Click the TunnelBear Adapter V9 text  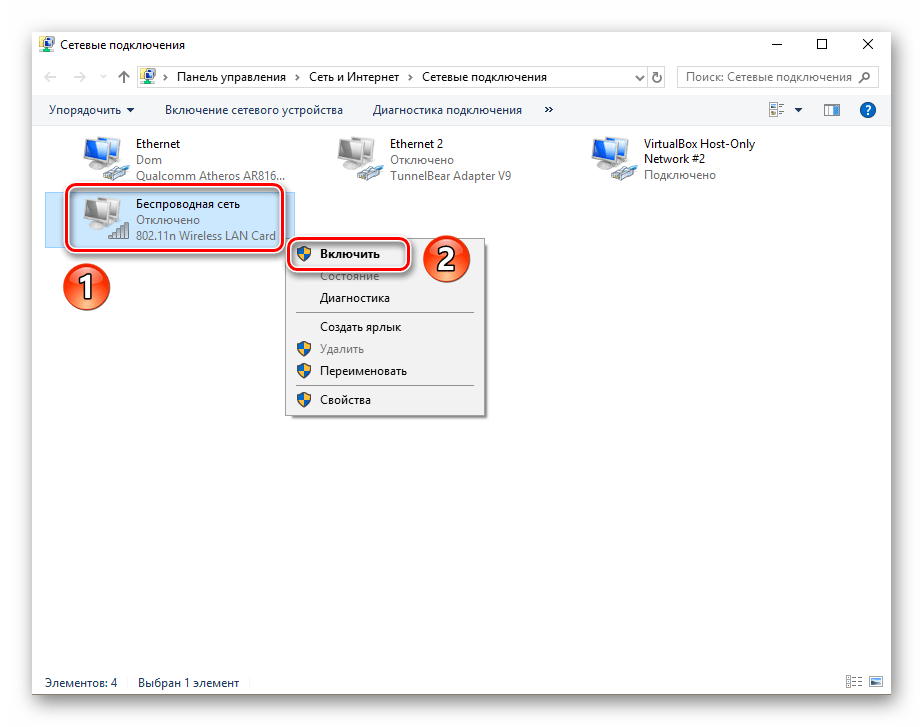pyautogui.click(x=450, y=175)
